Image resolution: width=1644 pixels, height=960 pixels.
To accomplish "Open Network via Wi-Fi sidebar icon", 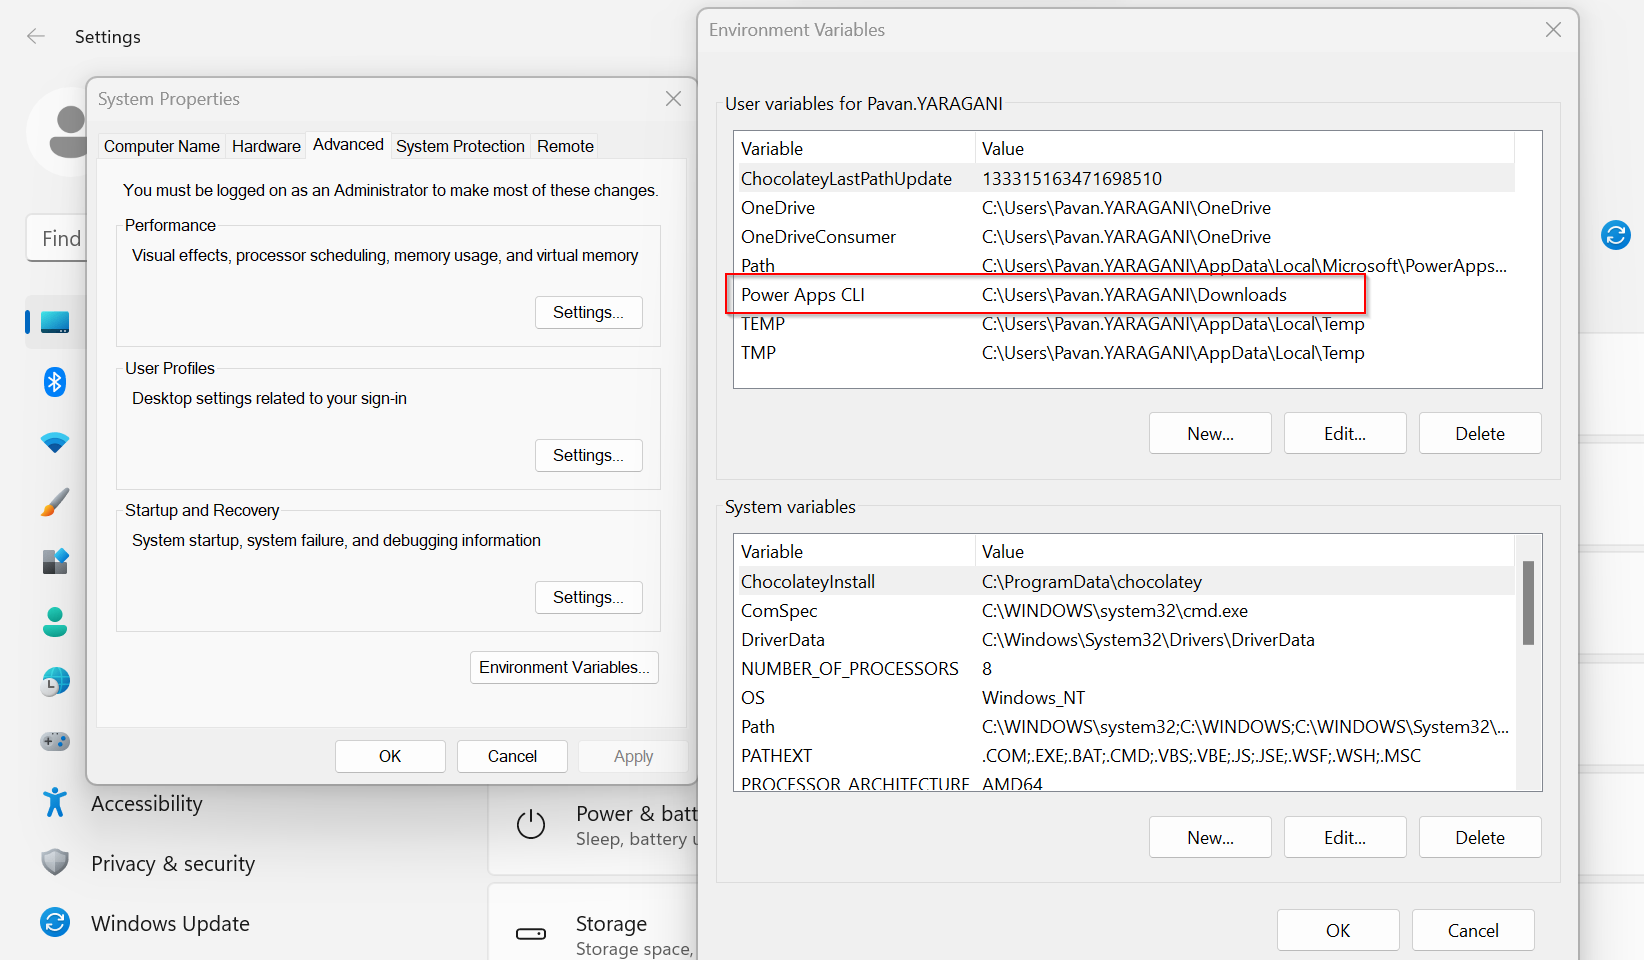I will [x=55, y=442].
